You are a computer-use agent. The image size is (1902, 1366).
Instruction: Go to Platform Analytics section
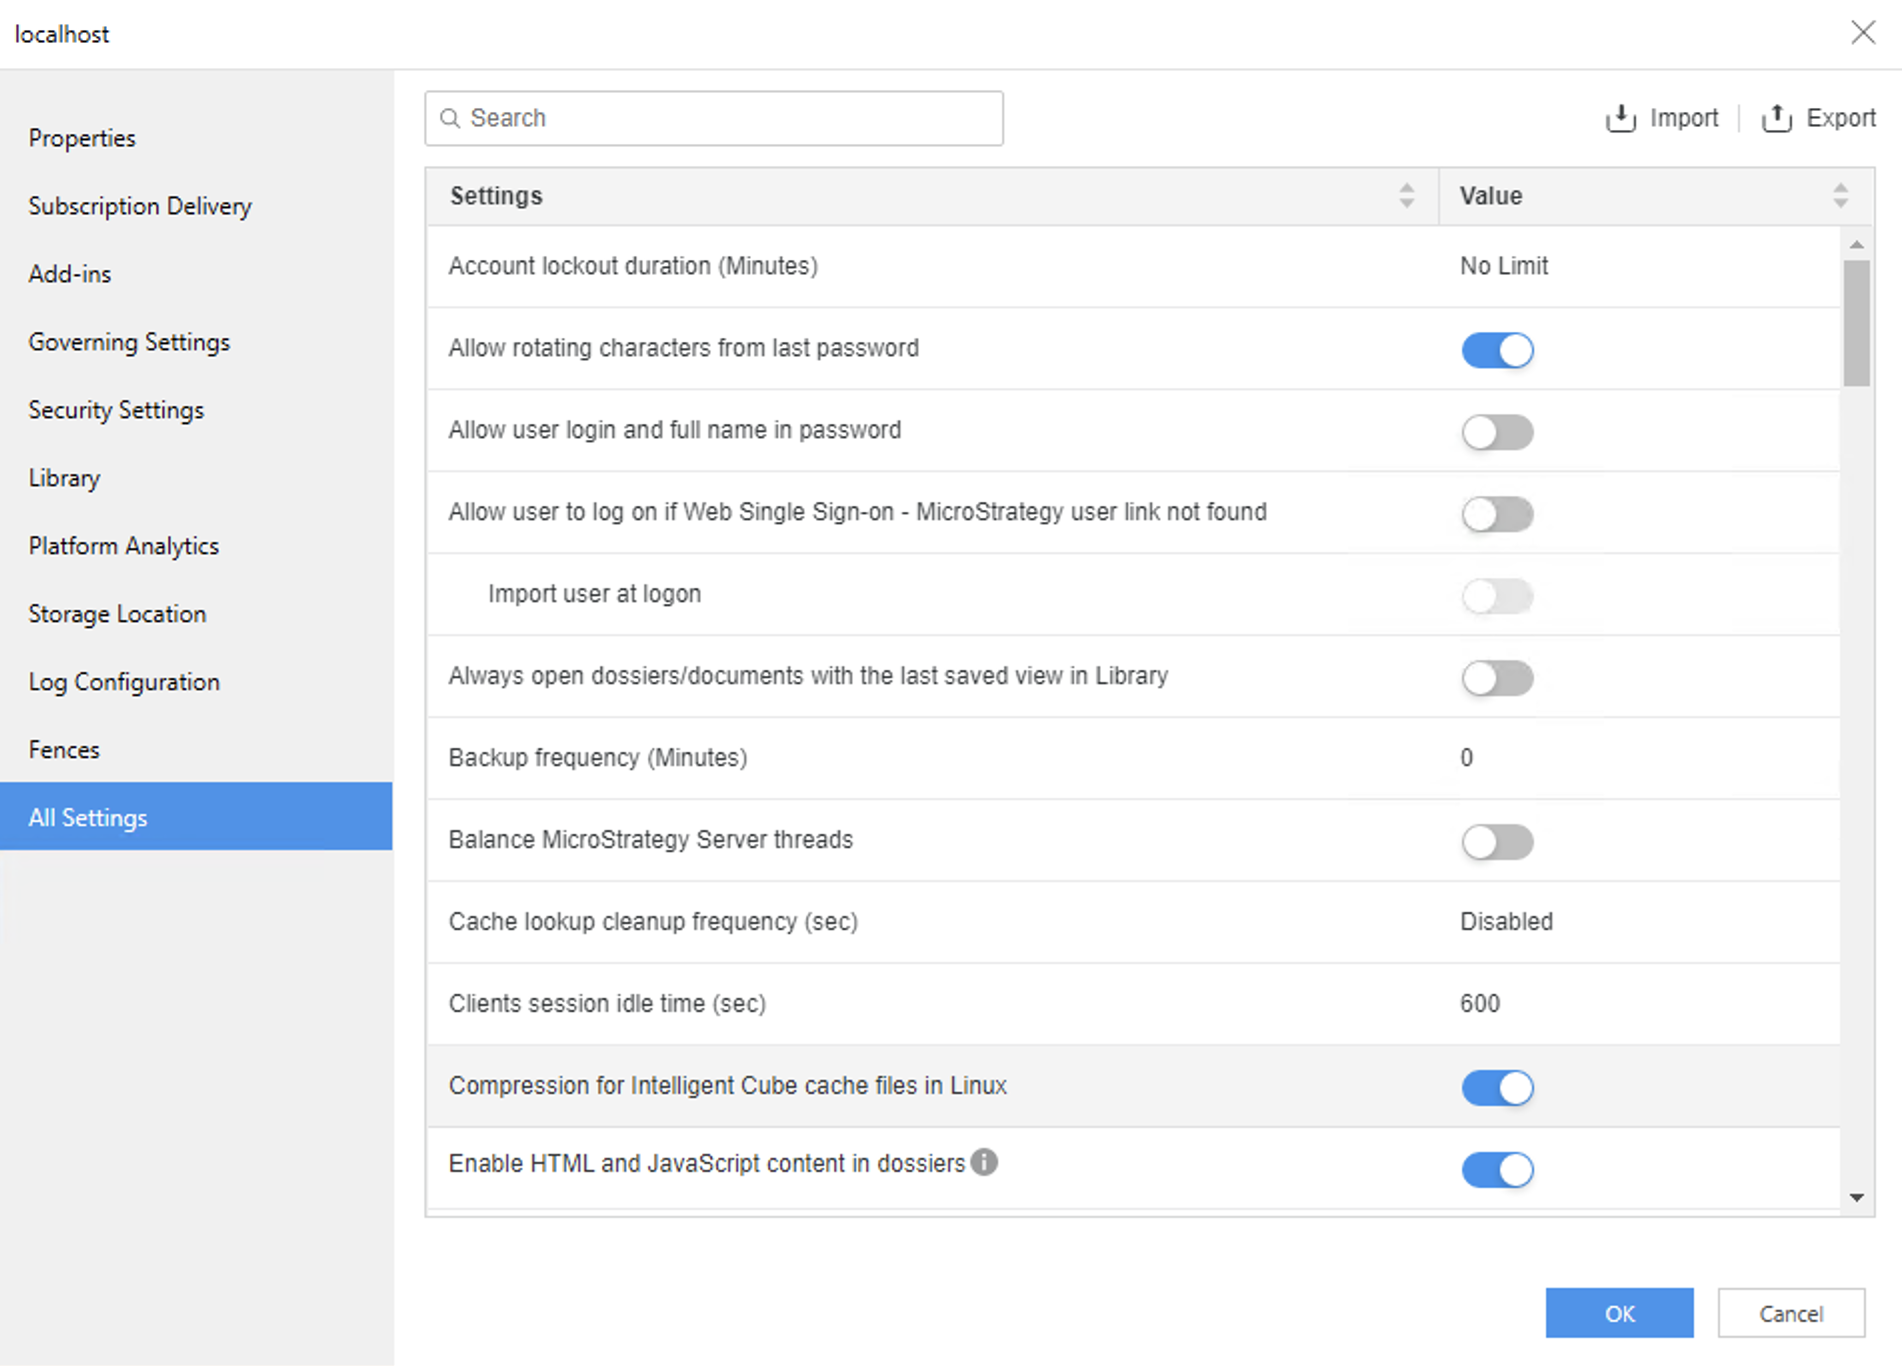(x=123, y=546)
